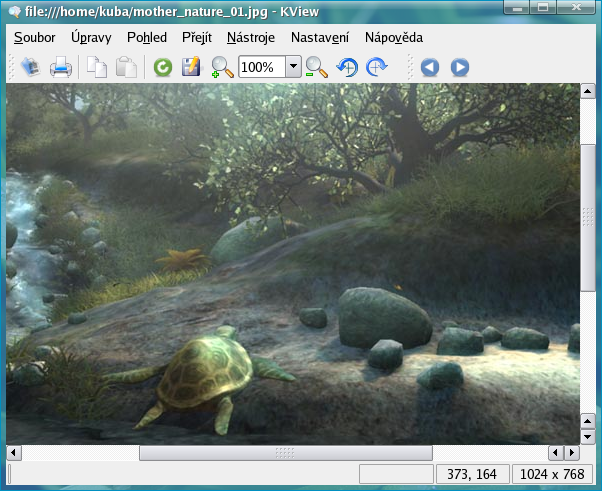This screenshot has height=491, width=602.
Task: Open the Nápověda menu
Action: pyautogui.click(x=394, y=38)
